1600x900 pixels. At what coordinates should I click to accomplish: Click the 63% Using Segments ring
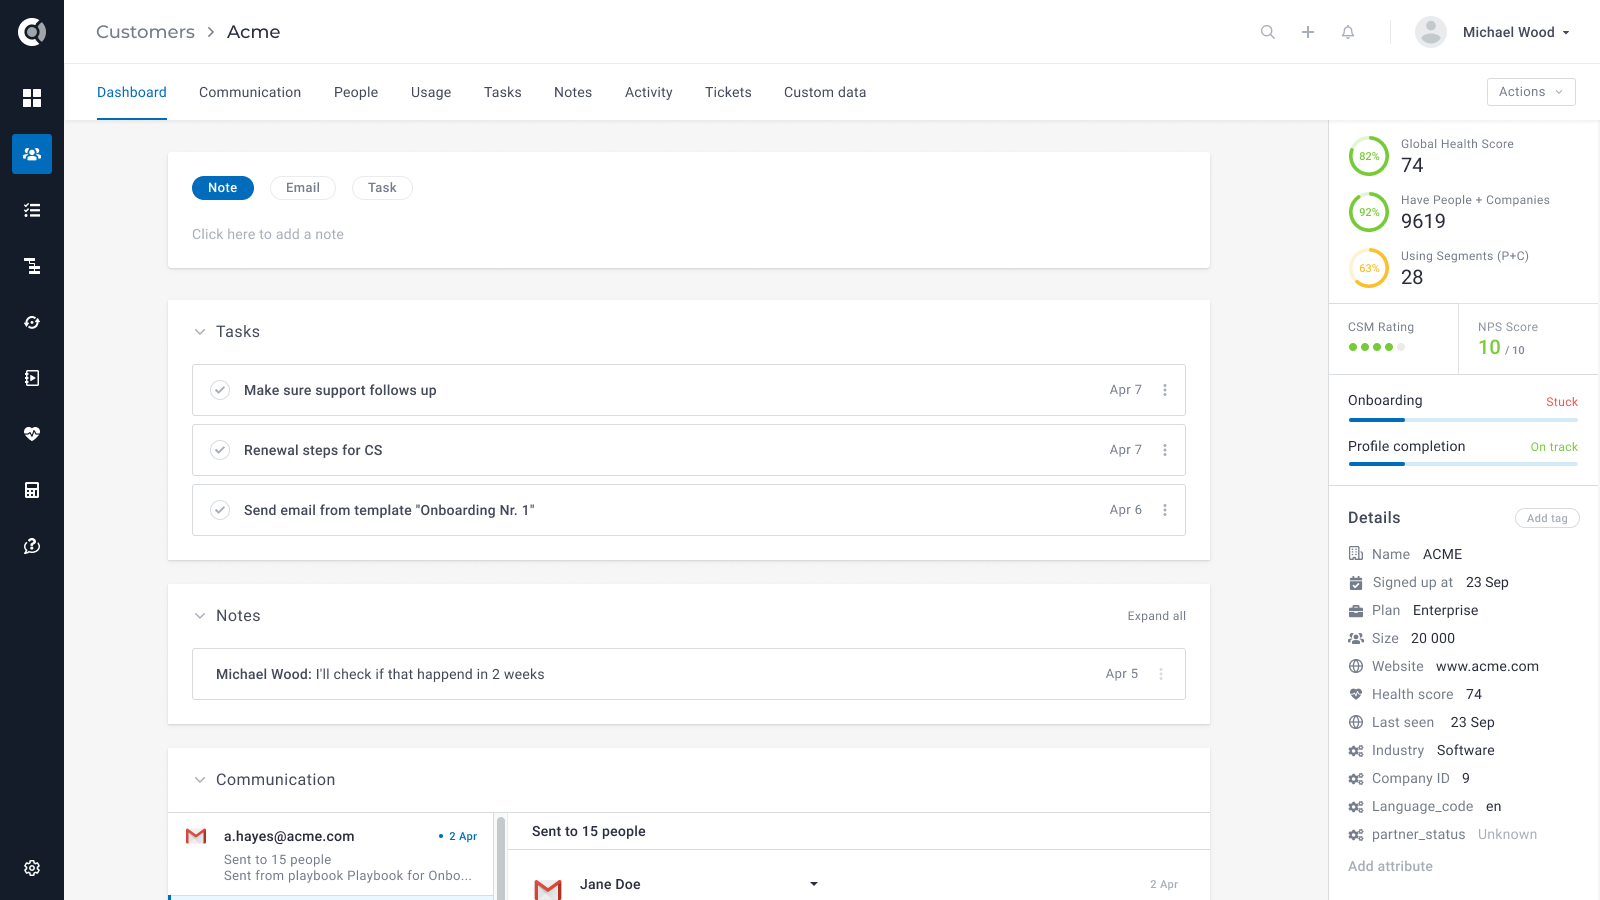[1369, 268]
